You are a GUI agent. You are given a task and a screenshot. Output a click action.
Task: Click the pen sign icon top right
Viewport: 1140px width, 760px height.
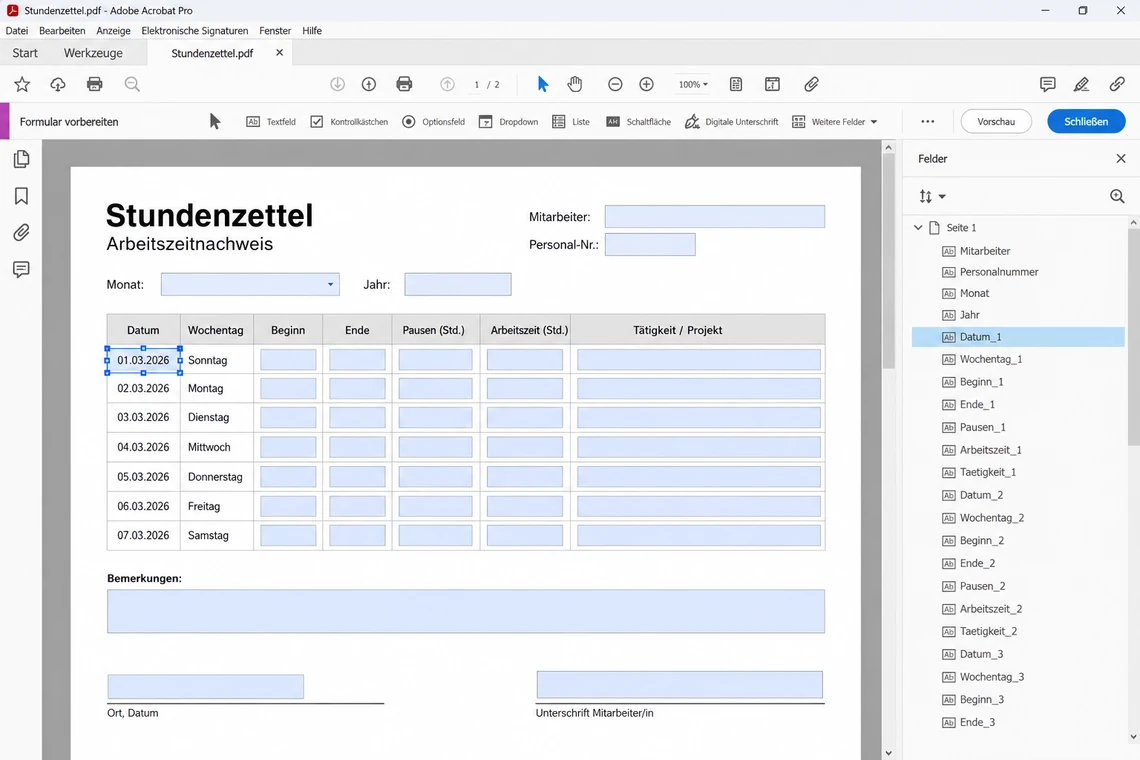[1081, 84]
